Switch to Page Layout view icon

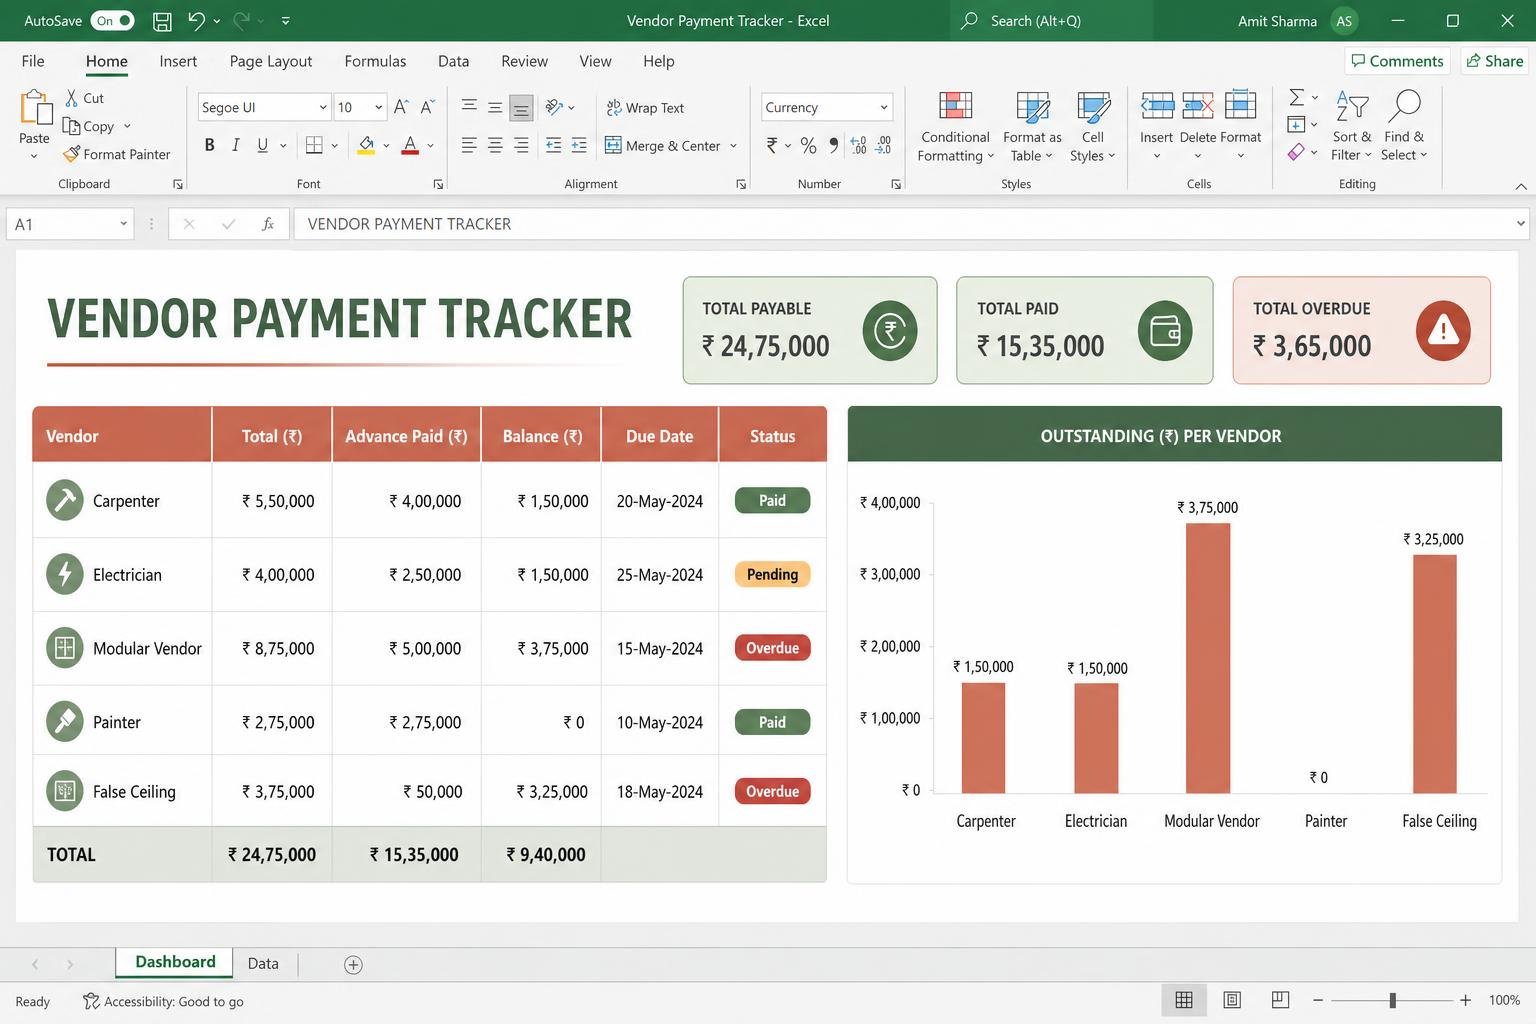(x=1232, y=1000)
